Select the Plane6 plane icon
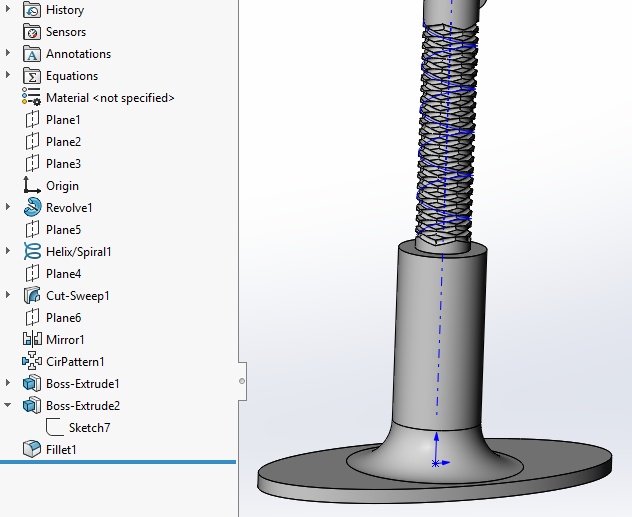The width and height of the screenshot is (632, 517). click(x=32, y=318)
